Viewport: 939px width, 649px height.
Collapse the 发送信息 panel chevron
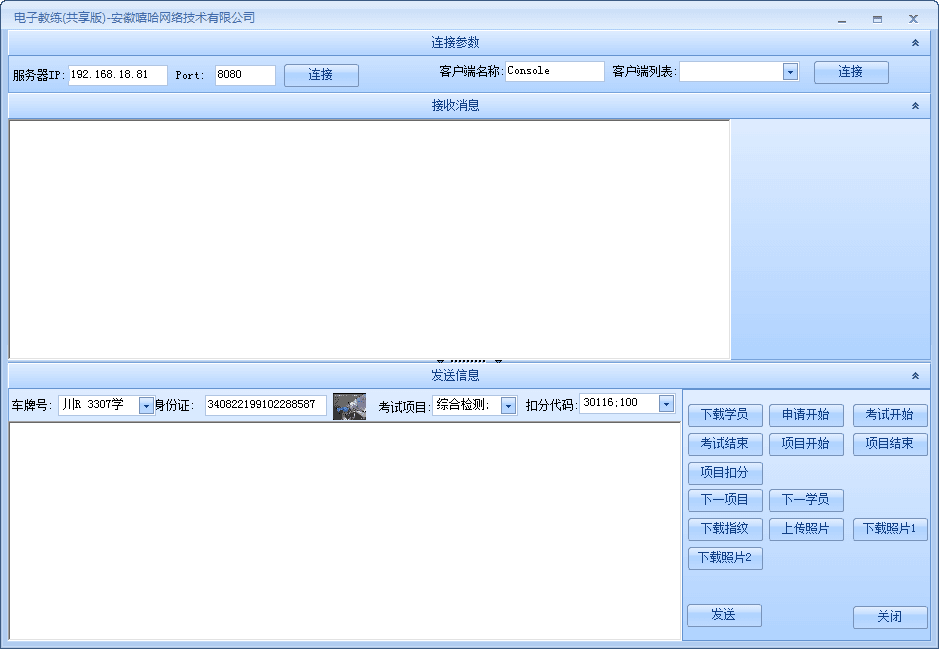915,376
